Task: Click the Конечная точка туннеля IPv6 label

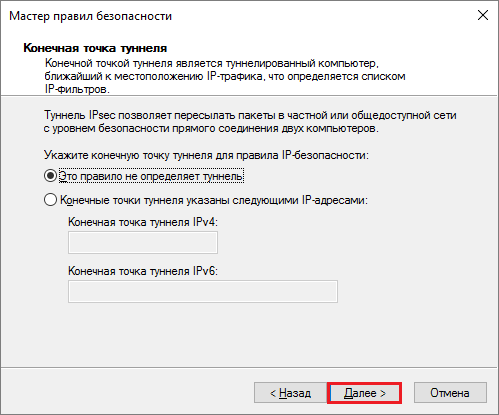Action: tap(143, 271)
